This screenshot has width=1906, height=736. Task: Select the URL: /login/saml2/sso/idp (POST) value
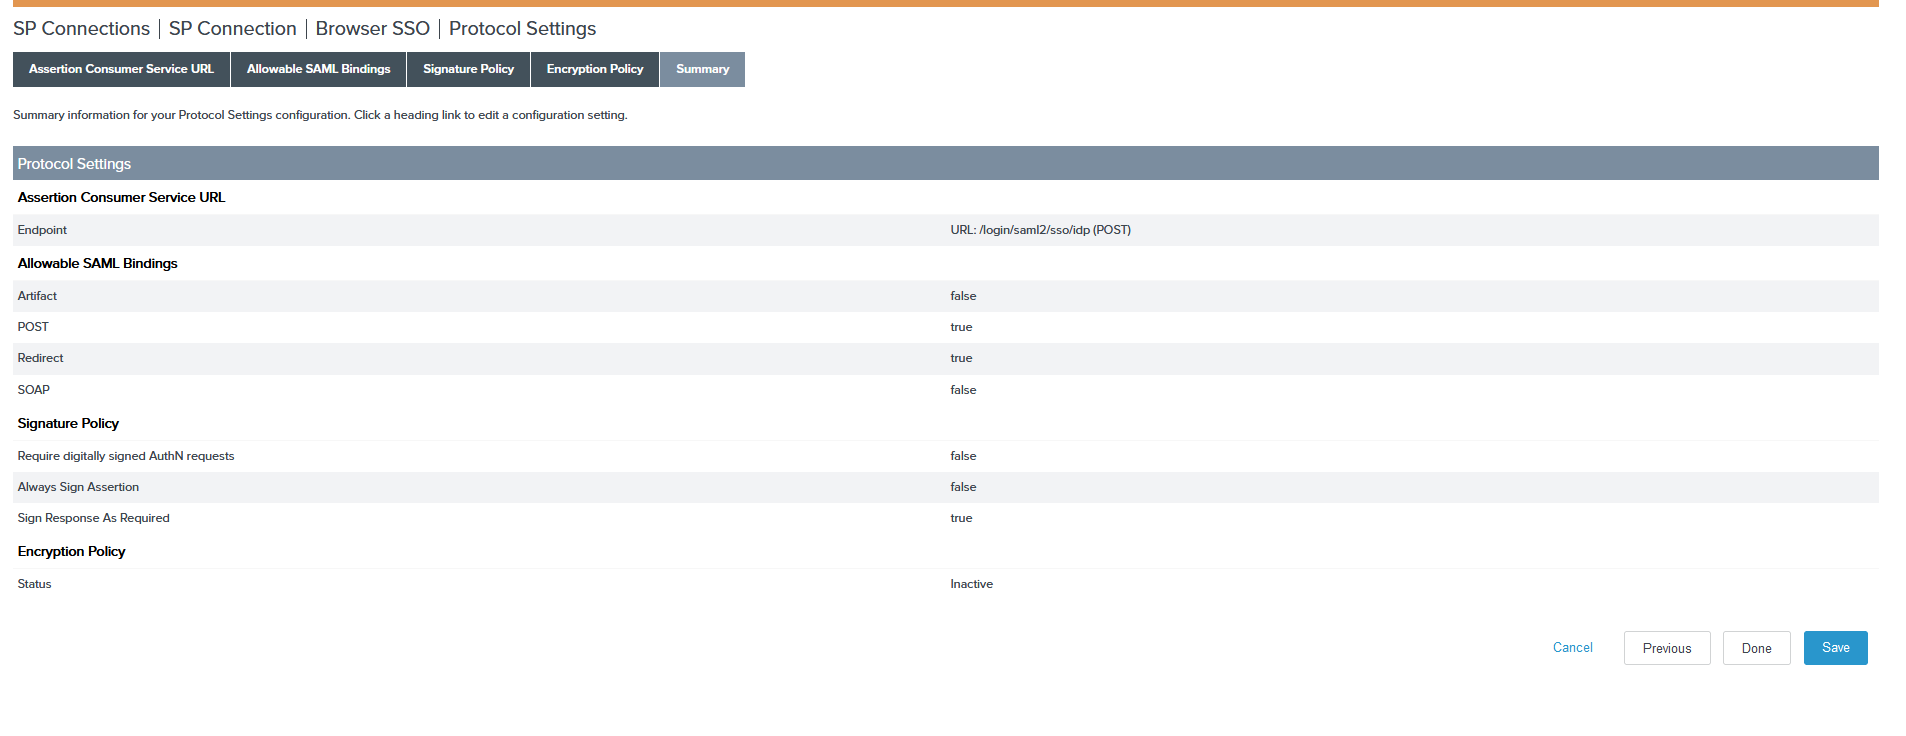coord(1040,230)
